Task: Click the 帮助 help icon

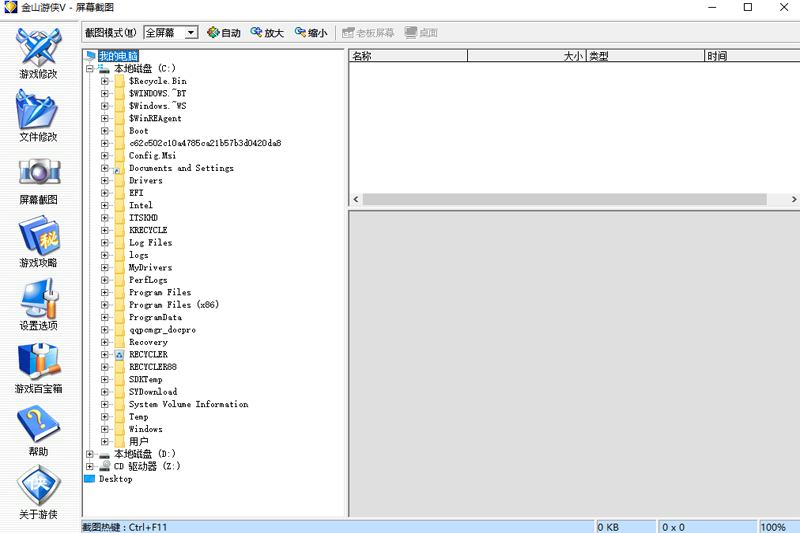Action: click(x=38, y=426)
